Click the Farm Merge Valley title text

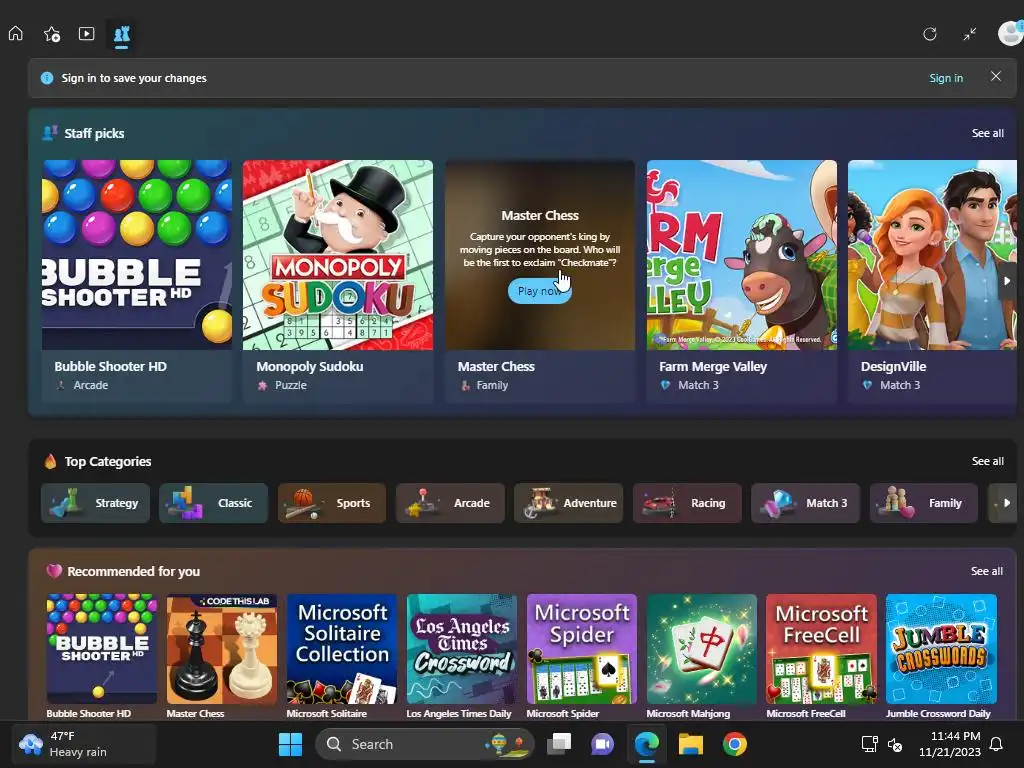[x=712, y=366]
